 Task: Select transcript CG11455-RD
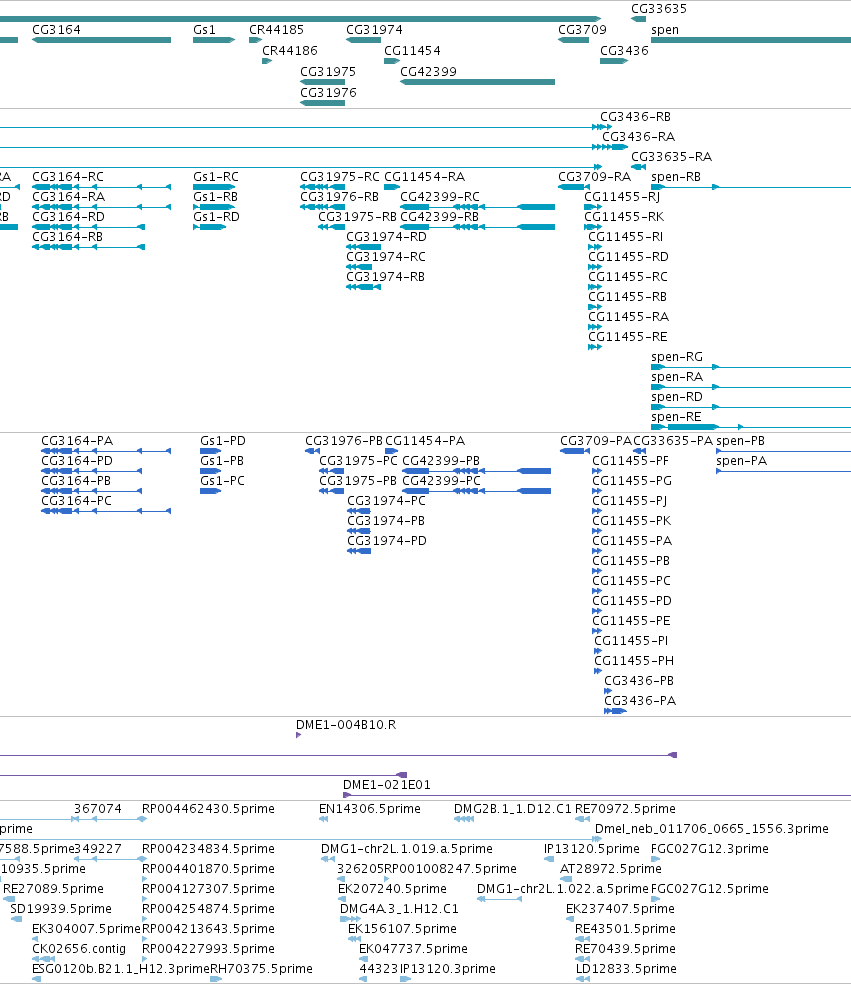pyautogui.click(x=628, y=257)
